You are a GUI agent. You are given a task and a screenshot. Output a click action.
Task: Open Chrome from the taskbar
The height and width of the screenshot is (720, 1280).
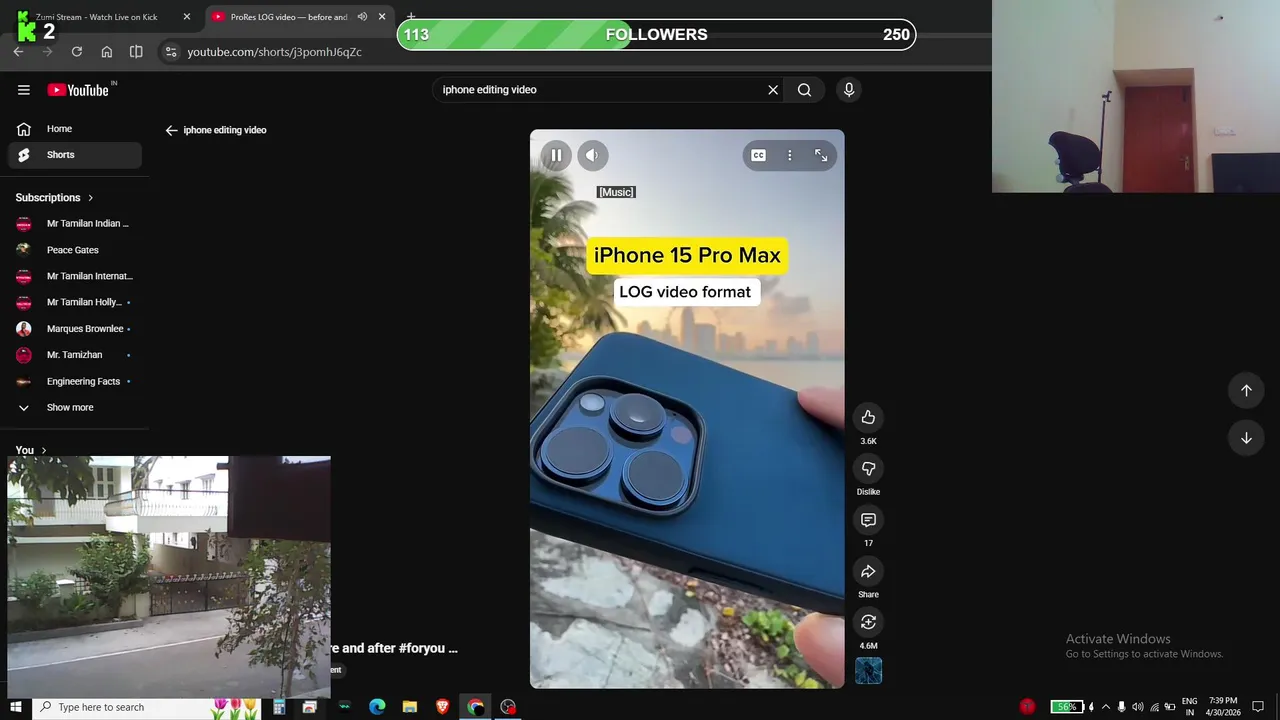476,707
